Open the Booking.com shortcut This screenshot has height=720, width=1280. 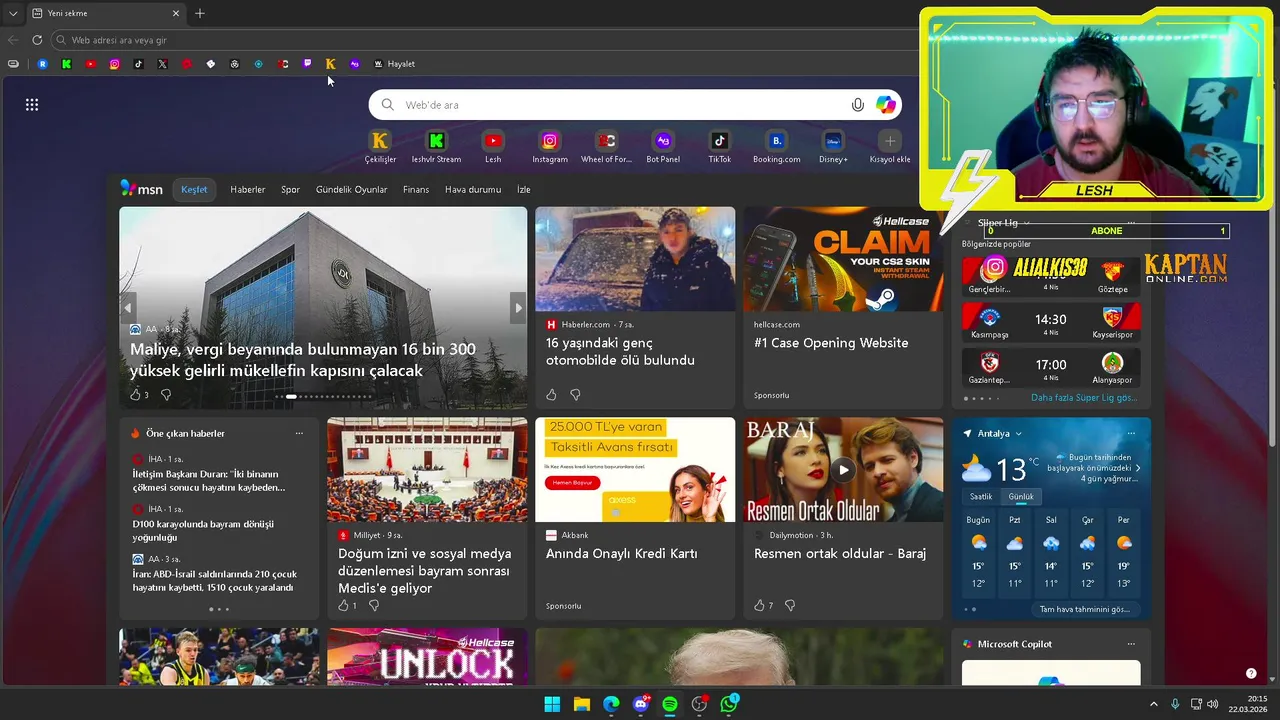(777, 146)
